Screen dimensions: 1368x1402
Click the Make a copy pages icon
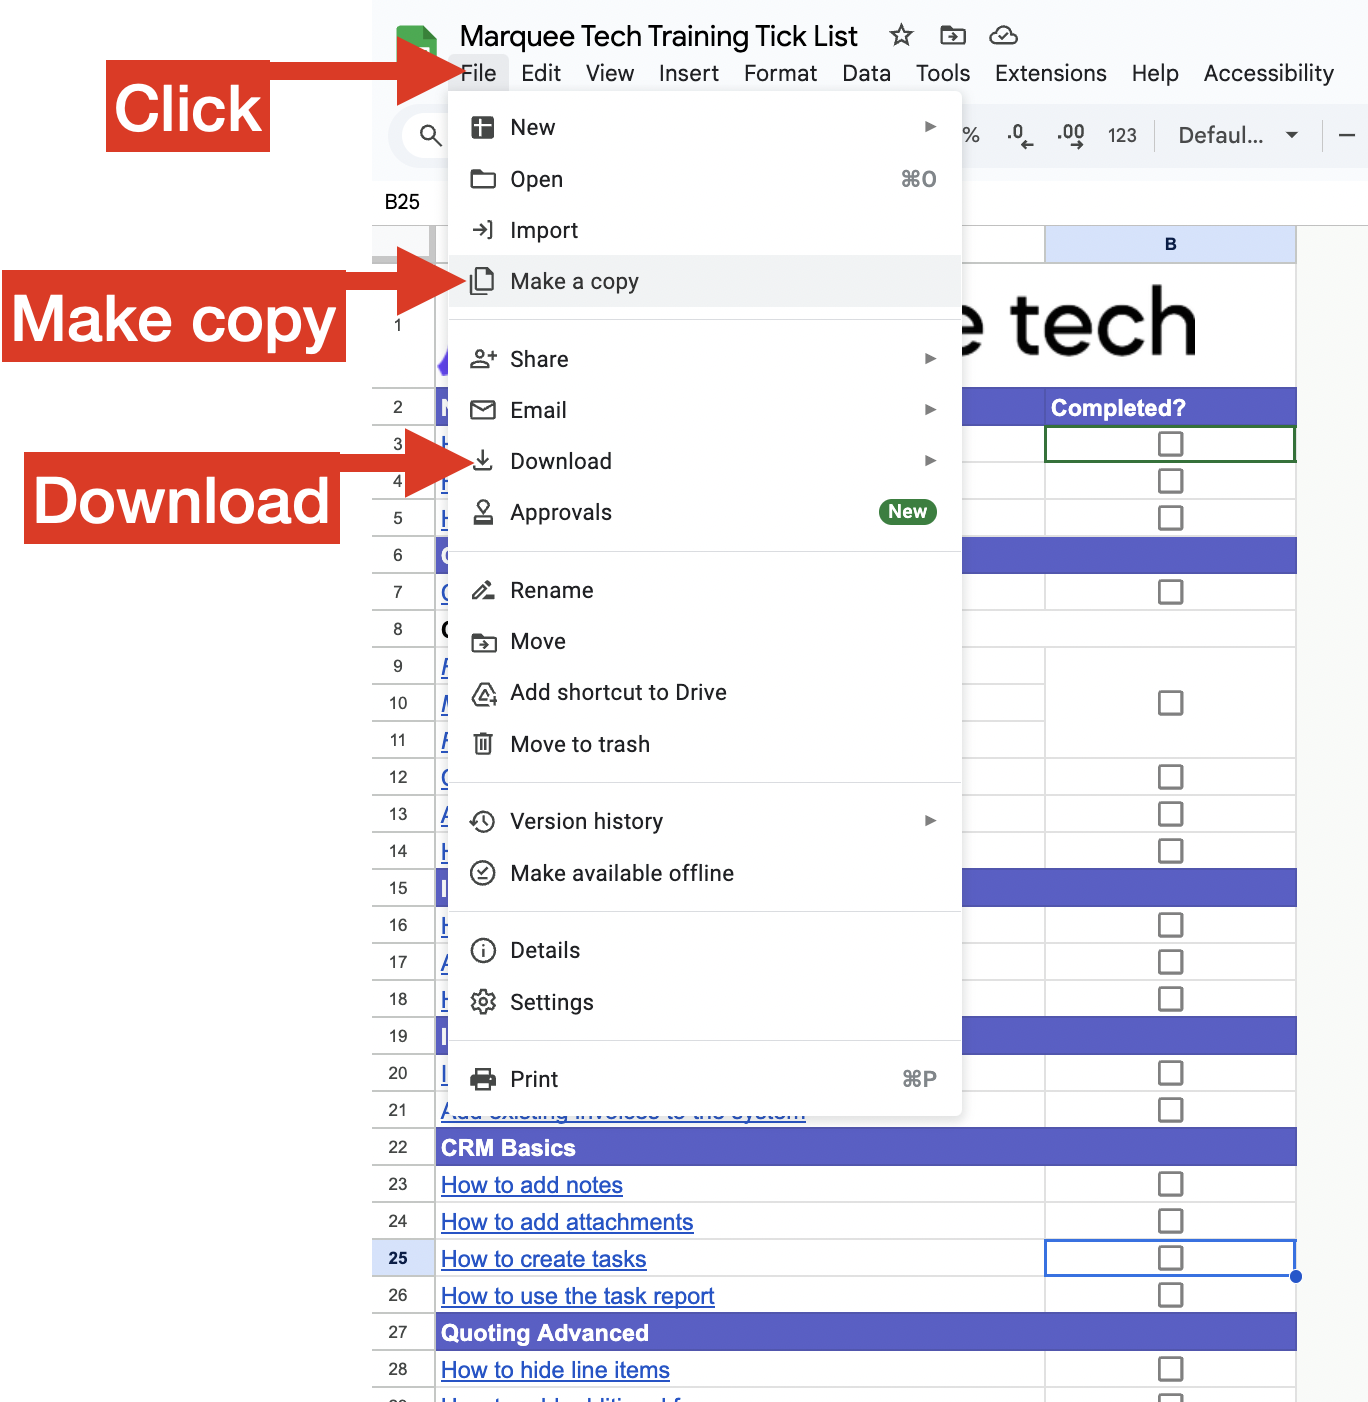[483, 281]
